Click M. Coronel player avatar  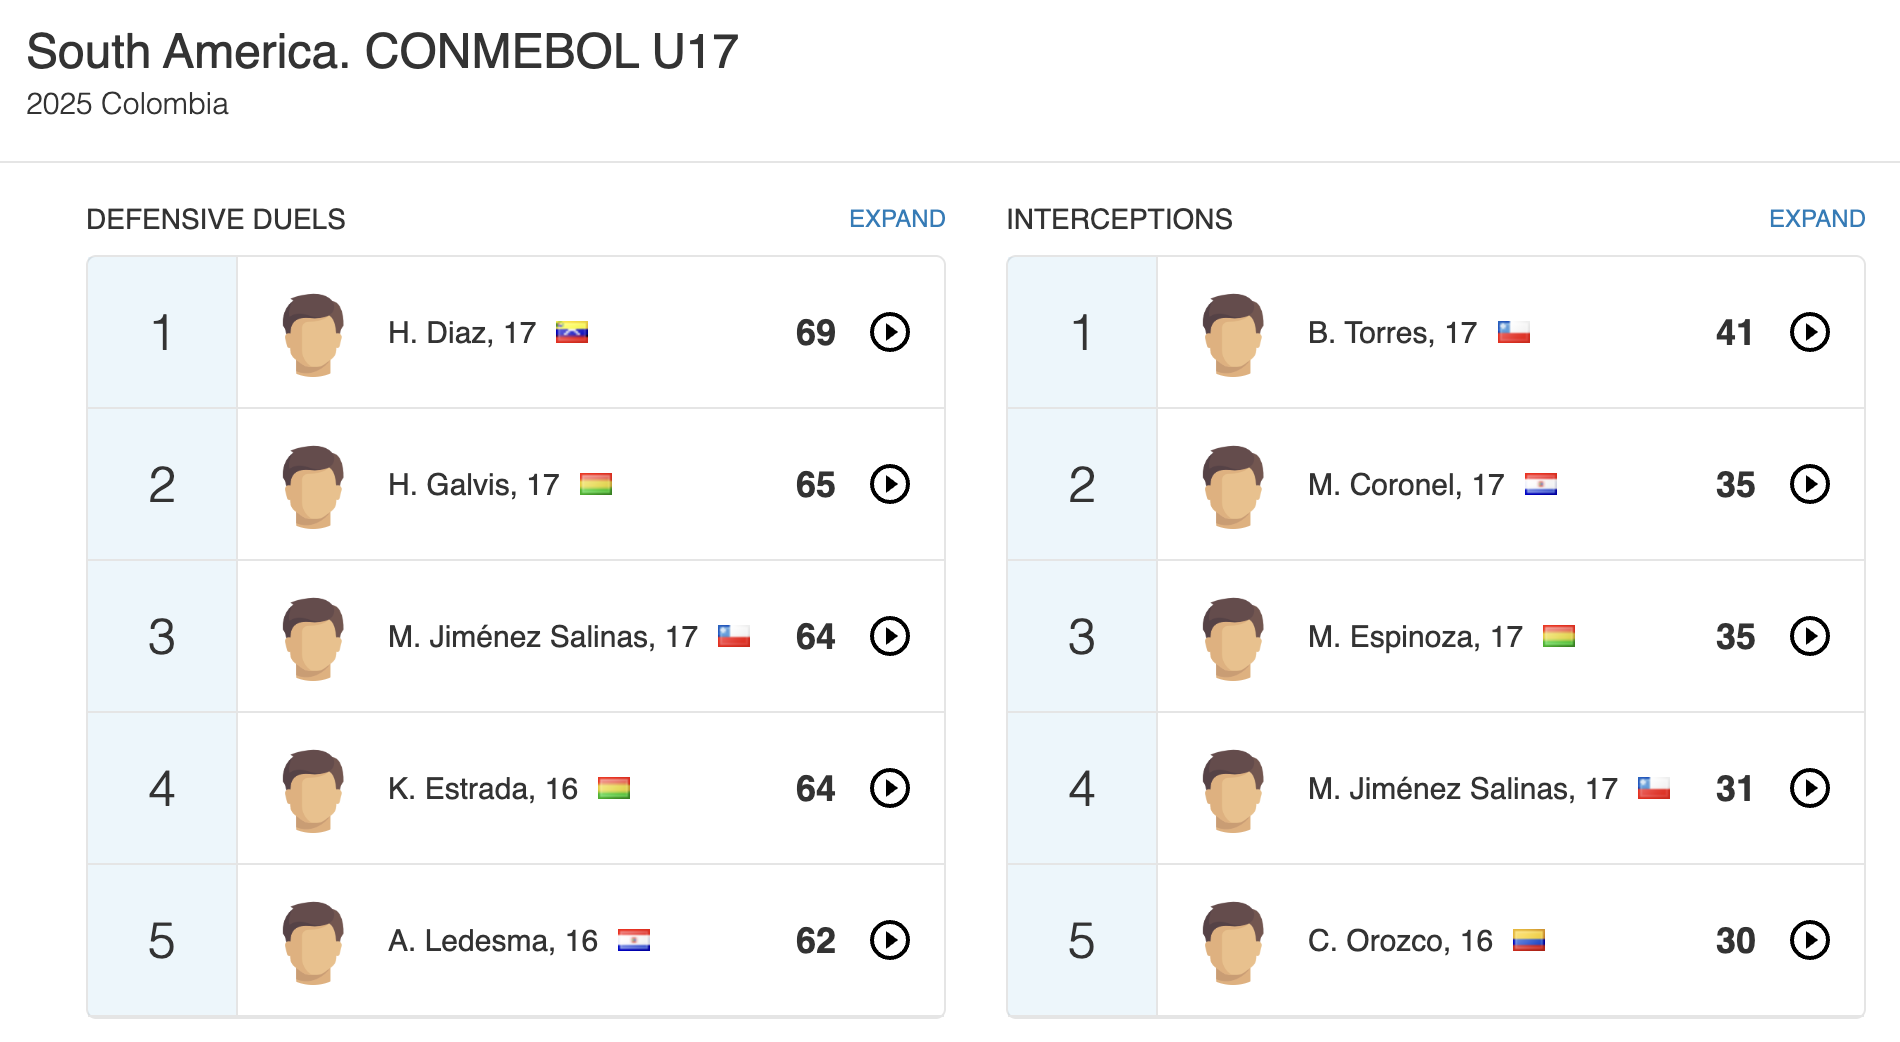pyautogui.click(x=1233, y=486)
